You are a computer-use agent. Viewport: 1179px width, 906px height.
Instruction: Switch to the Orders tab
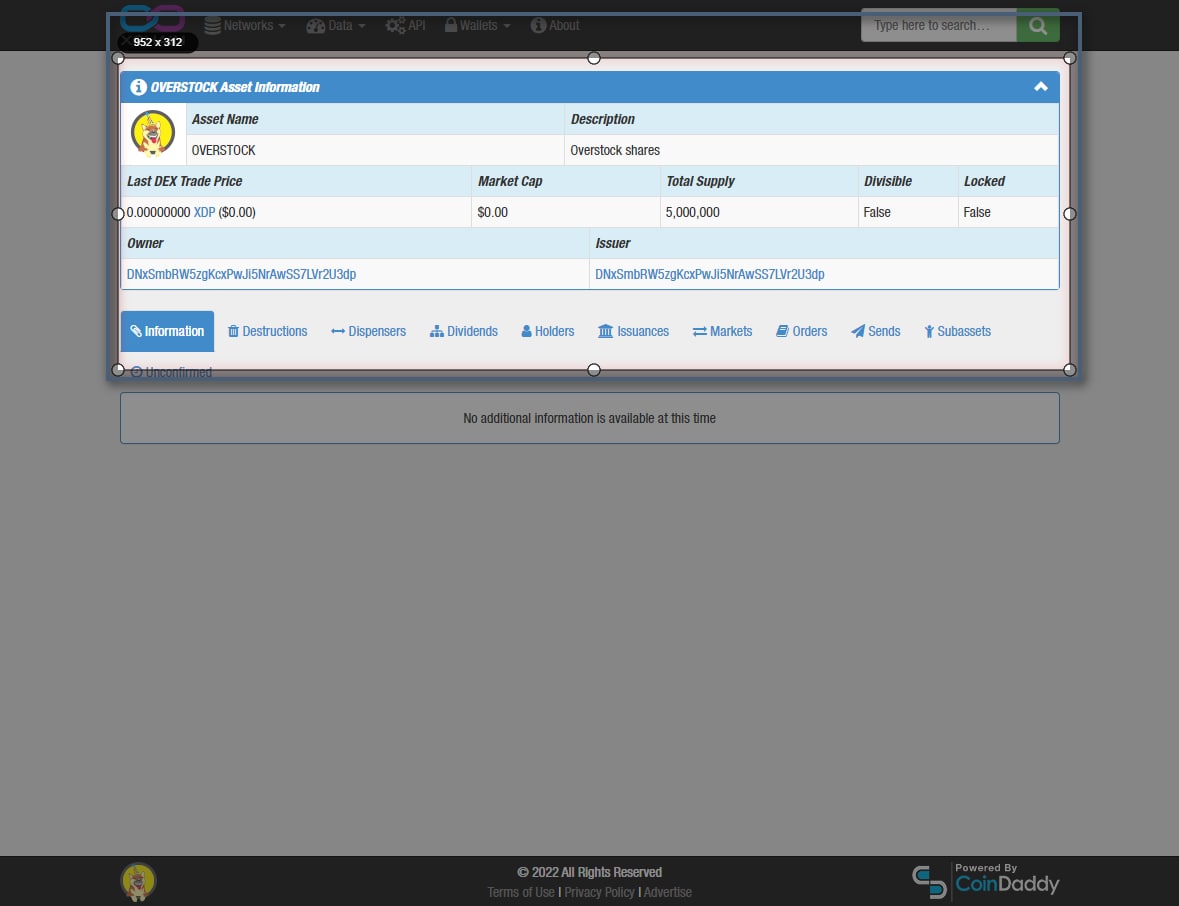tap(802, 332)
